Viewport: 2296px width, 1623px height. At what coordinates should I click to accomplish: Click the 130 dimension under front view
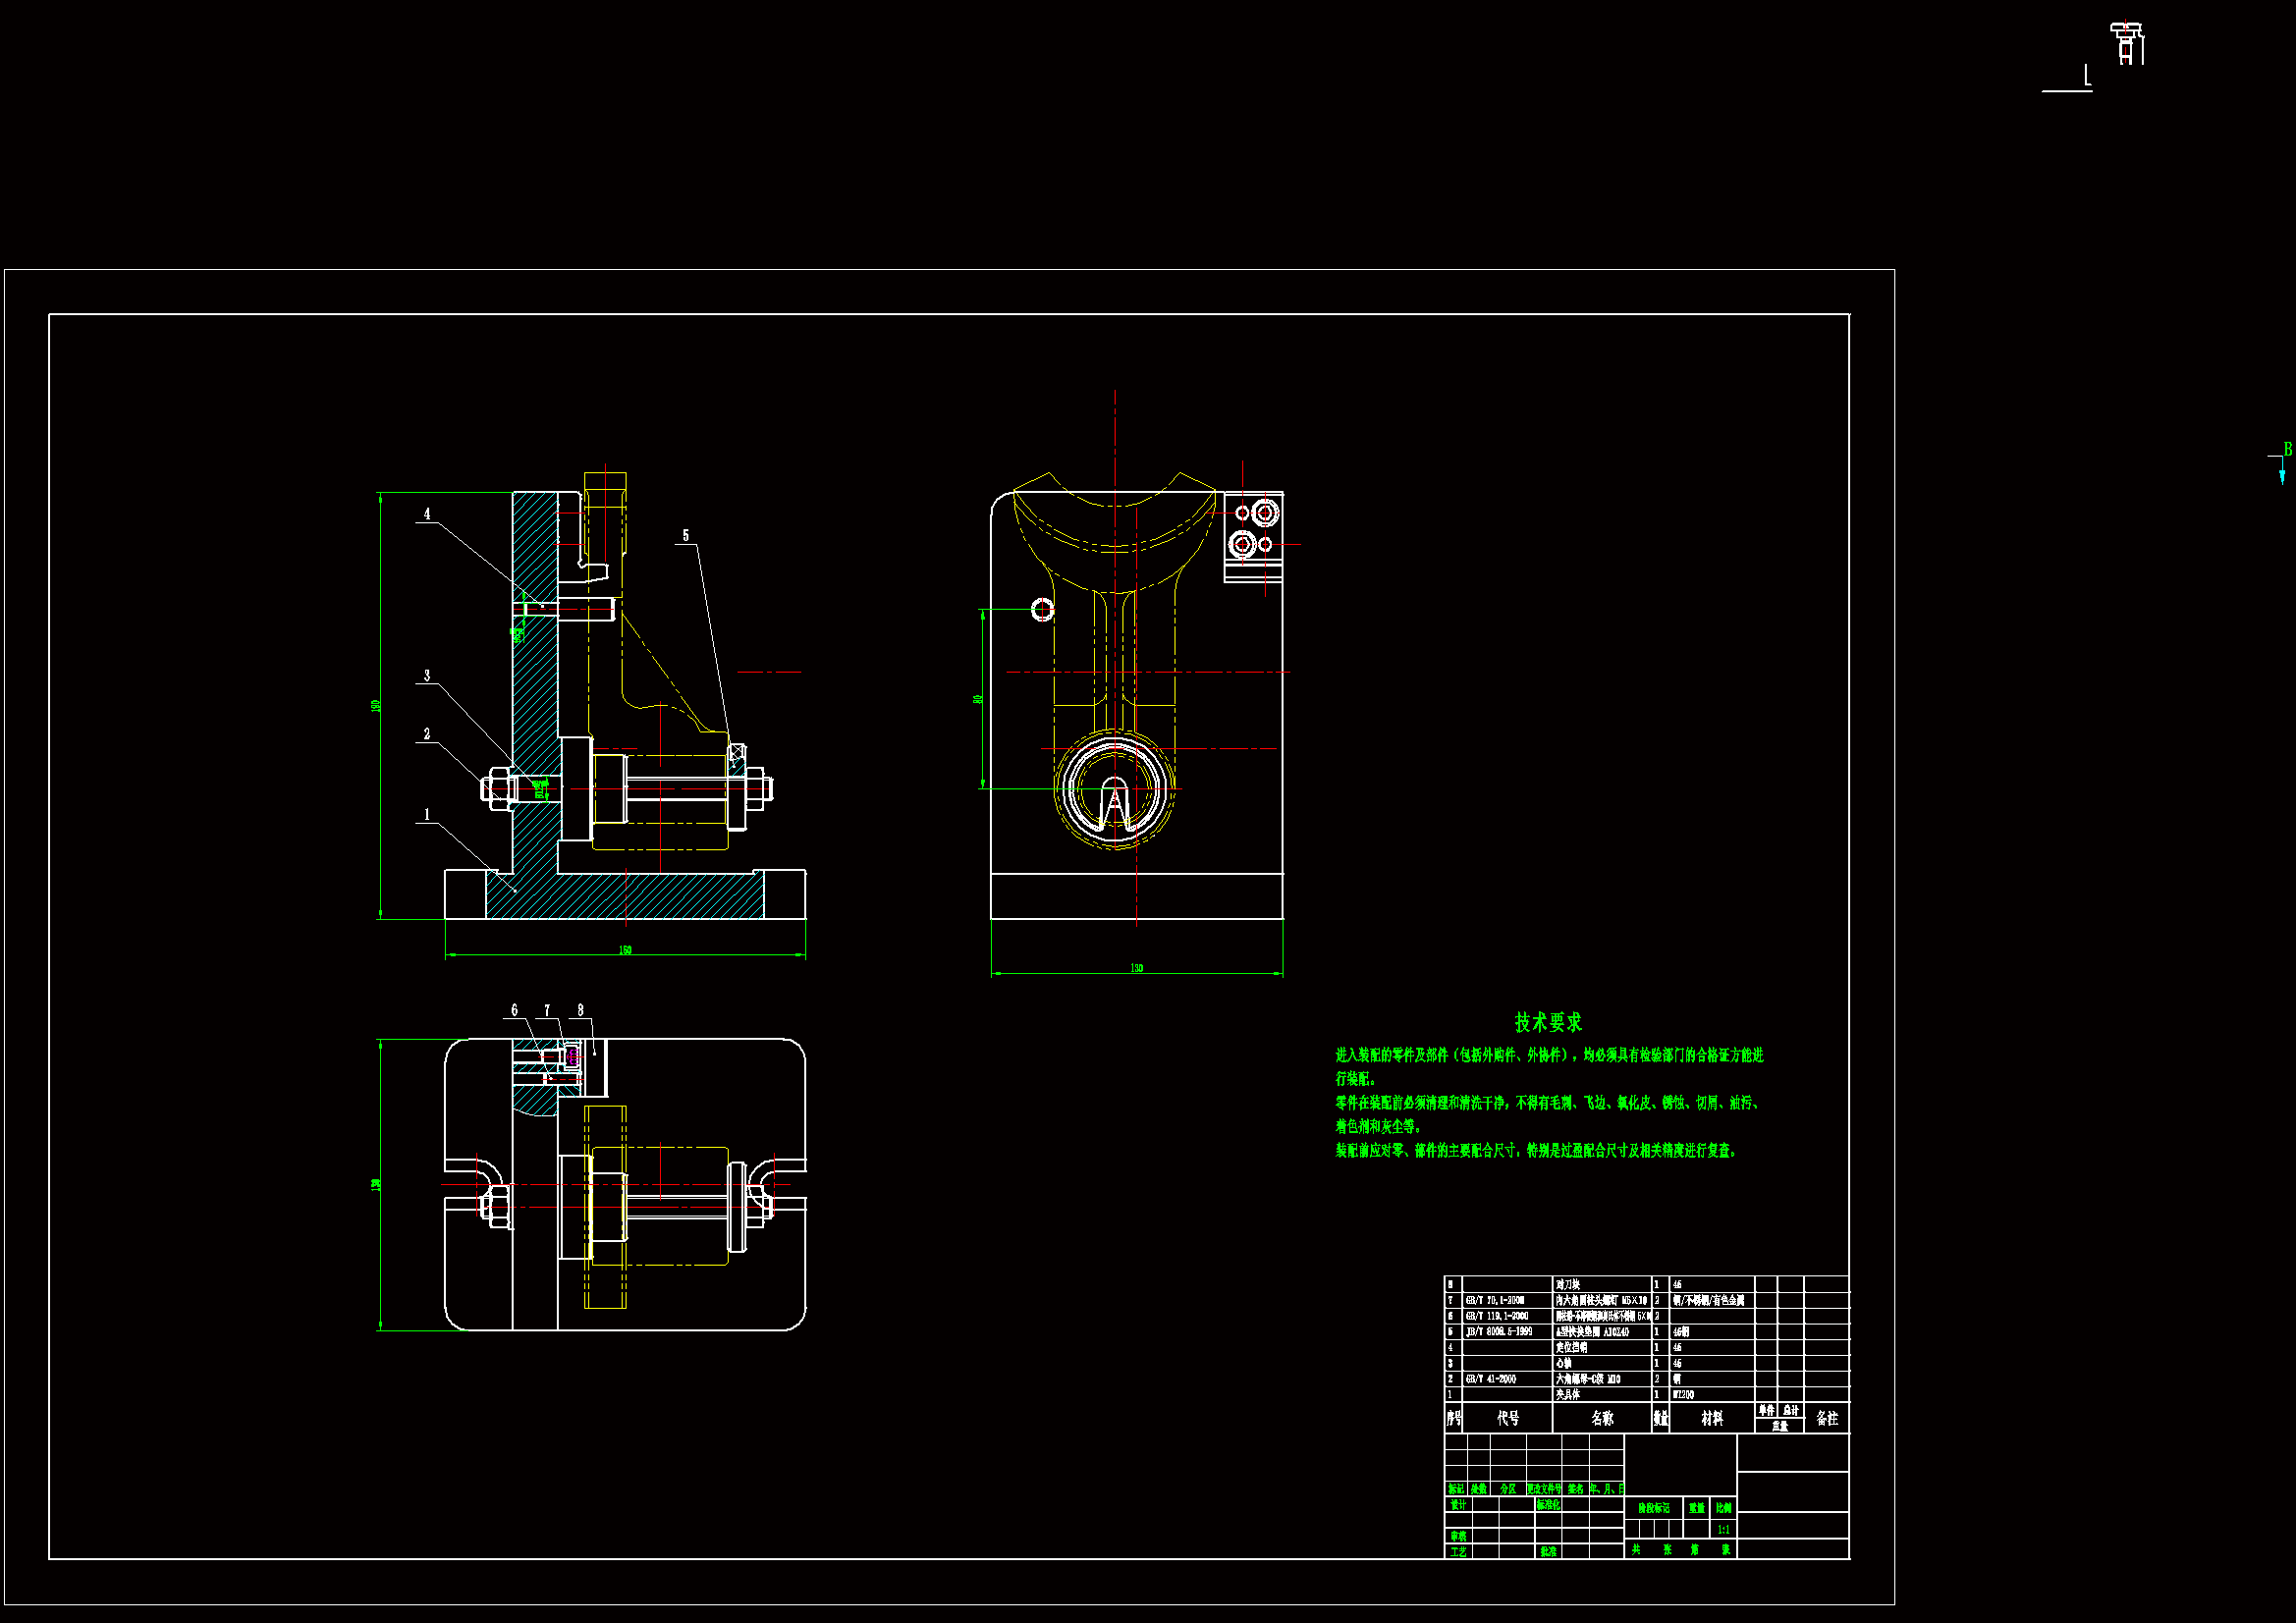pyautogui.click(x=1136, y=968)
